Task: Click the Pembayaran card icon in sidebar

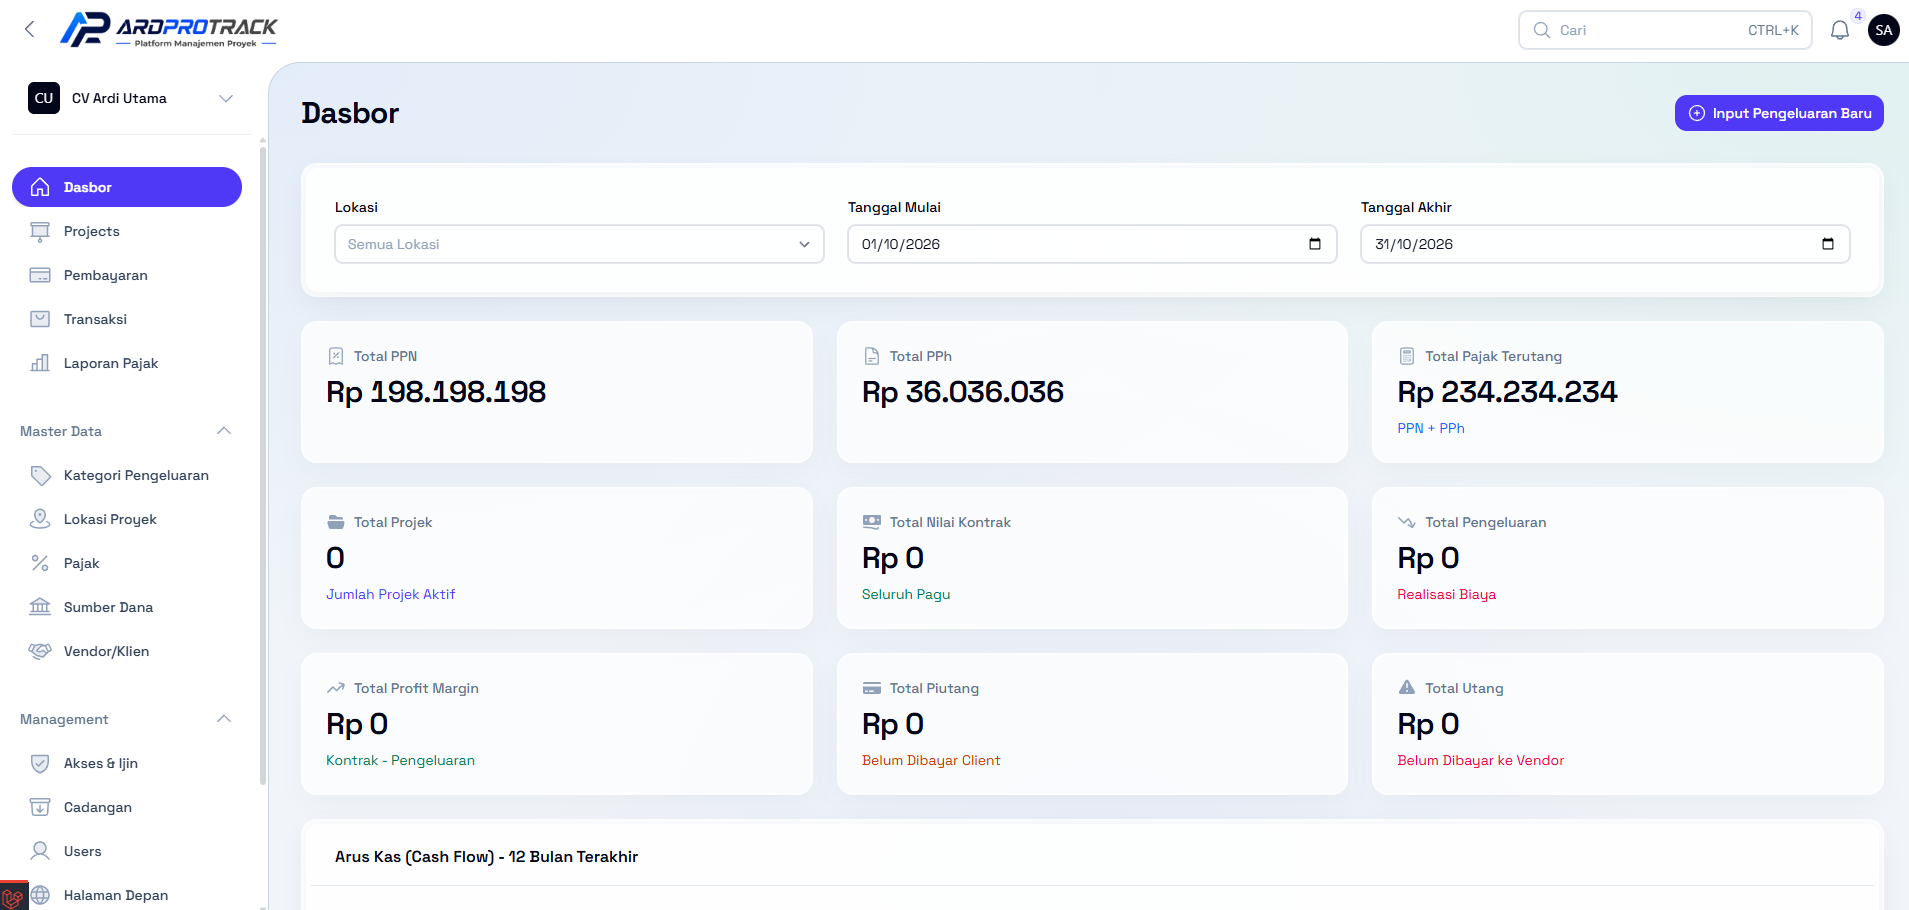Action: (40, 275)
